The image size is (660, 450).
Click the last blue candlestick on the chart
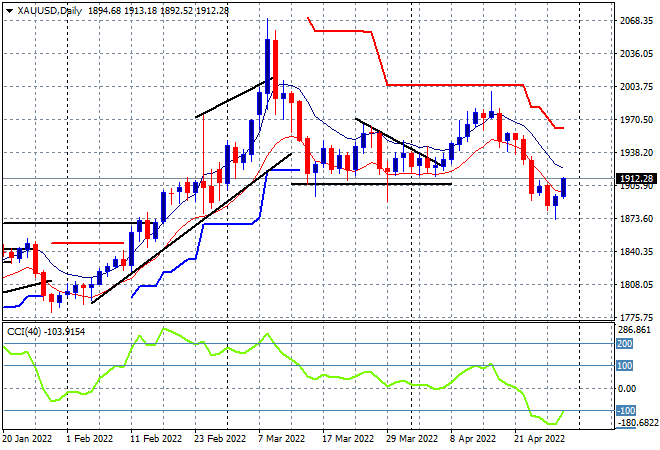click(564, 187)
